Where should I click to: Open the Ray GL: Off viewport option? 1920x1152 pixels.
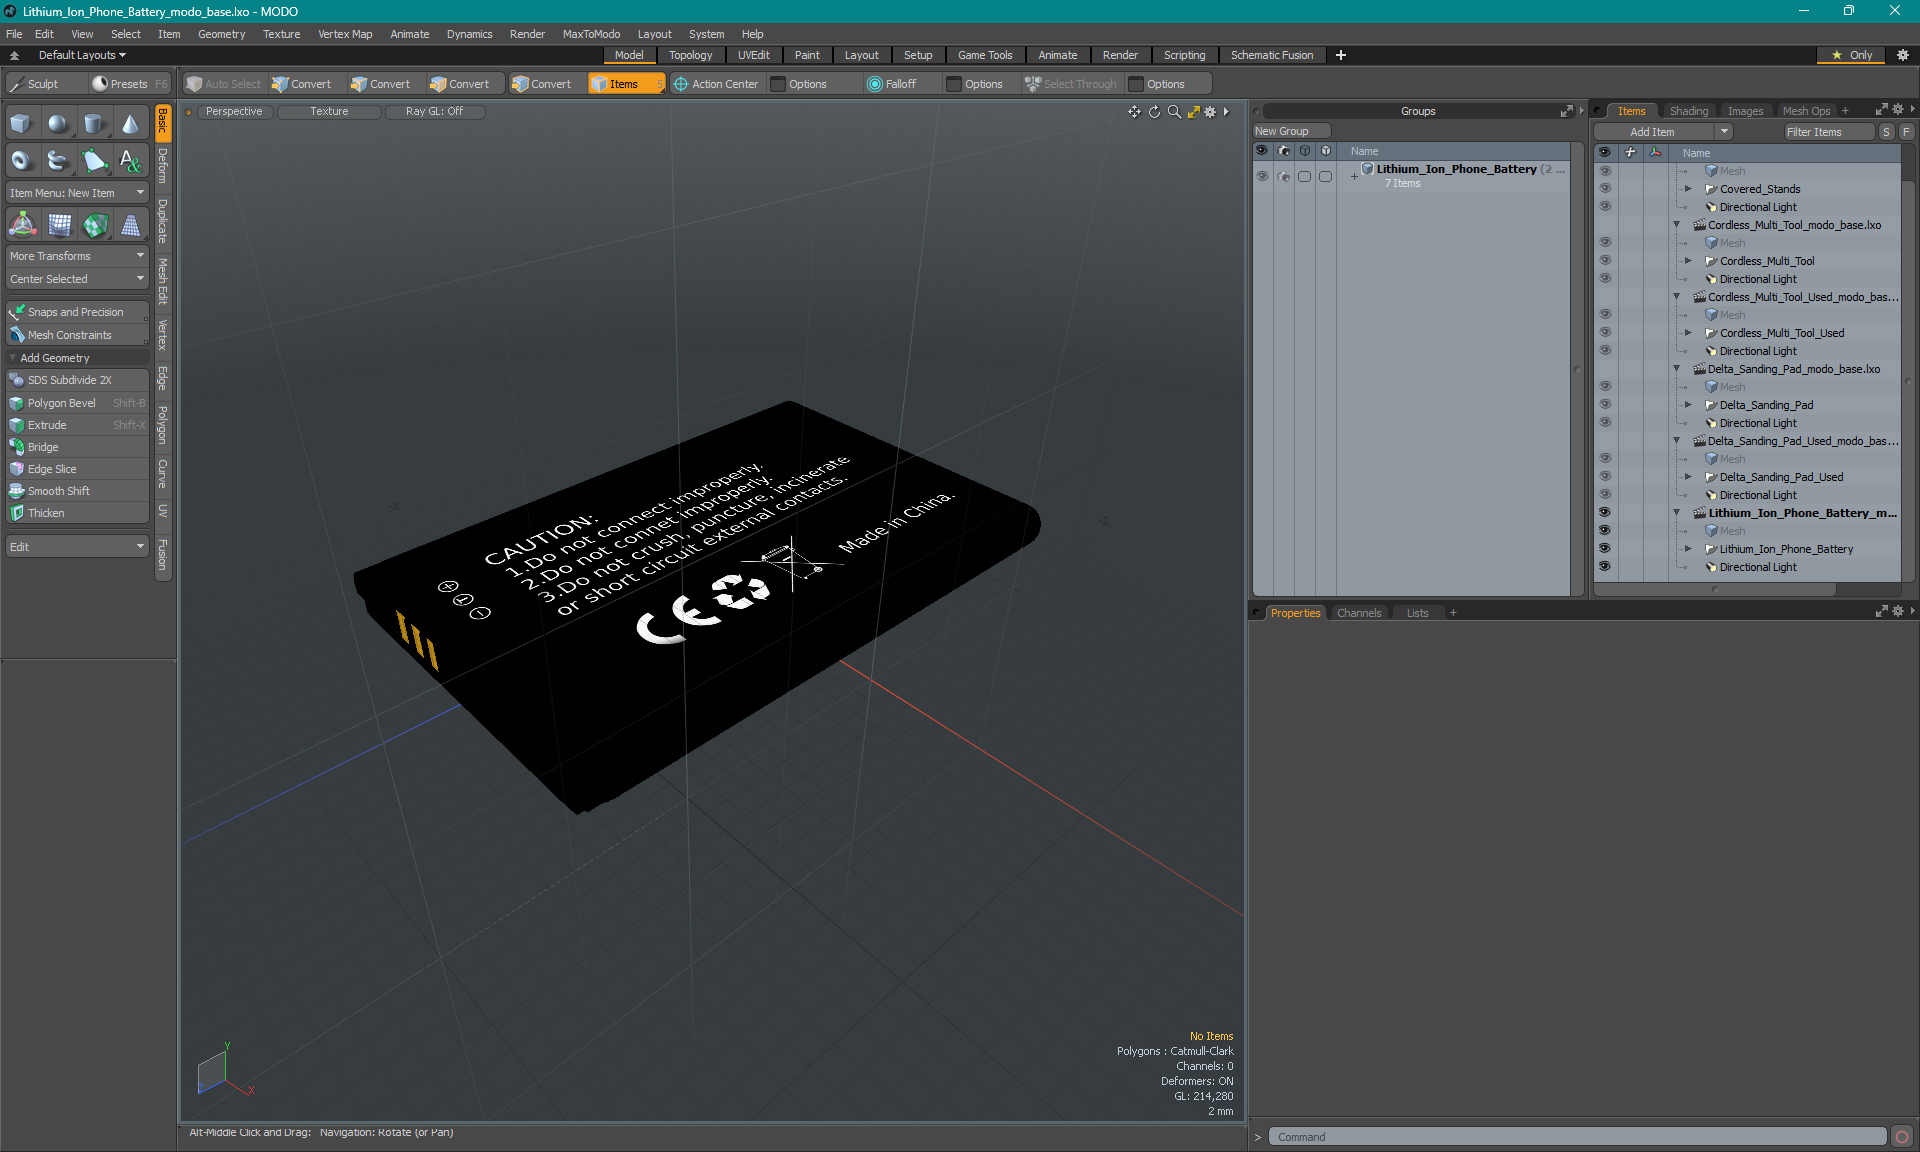coord(434,111)
